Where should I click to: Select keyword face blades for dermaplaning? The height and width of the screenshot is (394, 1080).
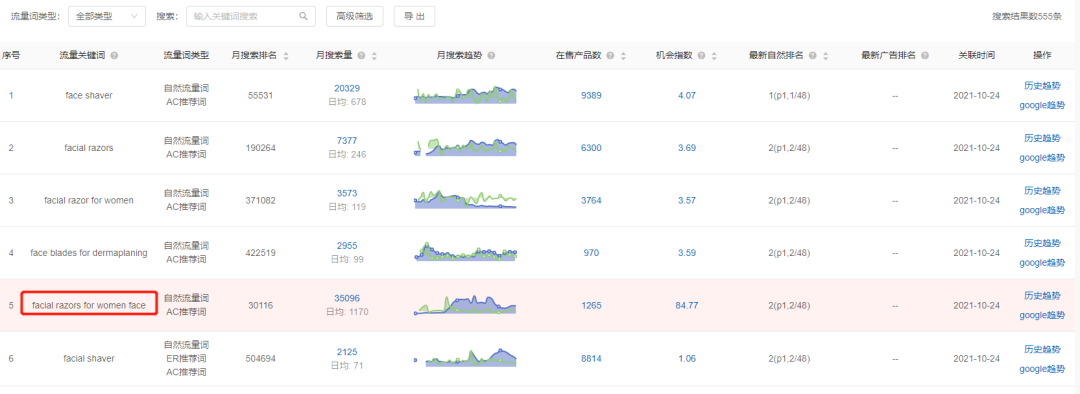pos(89,253)
